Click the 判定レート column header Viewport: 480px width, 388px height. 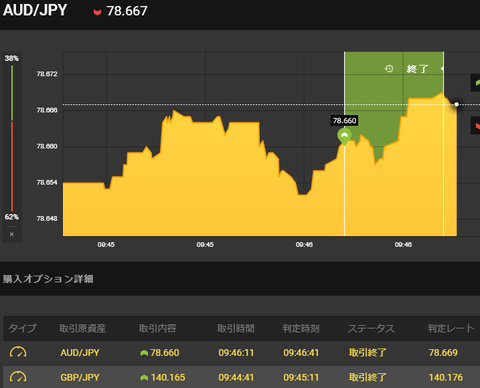pos(451,328)
